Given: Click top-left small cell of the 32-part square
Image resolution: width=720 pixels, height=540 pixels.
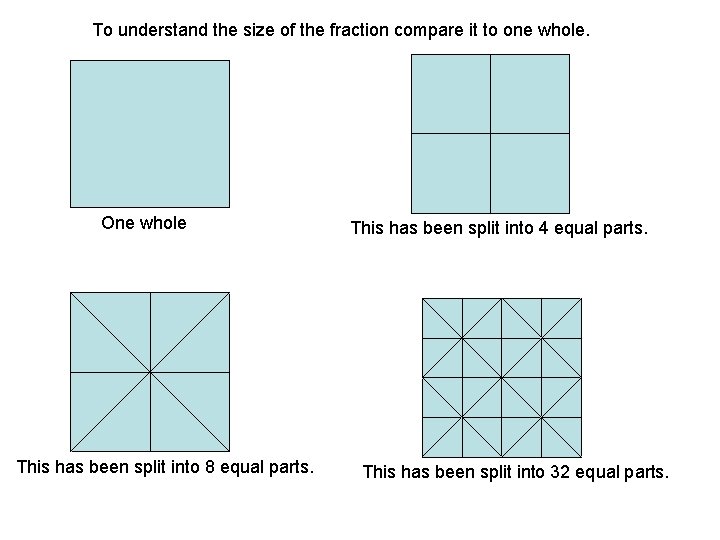Looking at the screenshot, I should coord(443,318).
